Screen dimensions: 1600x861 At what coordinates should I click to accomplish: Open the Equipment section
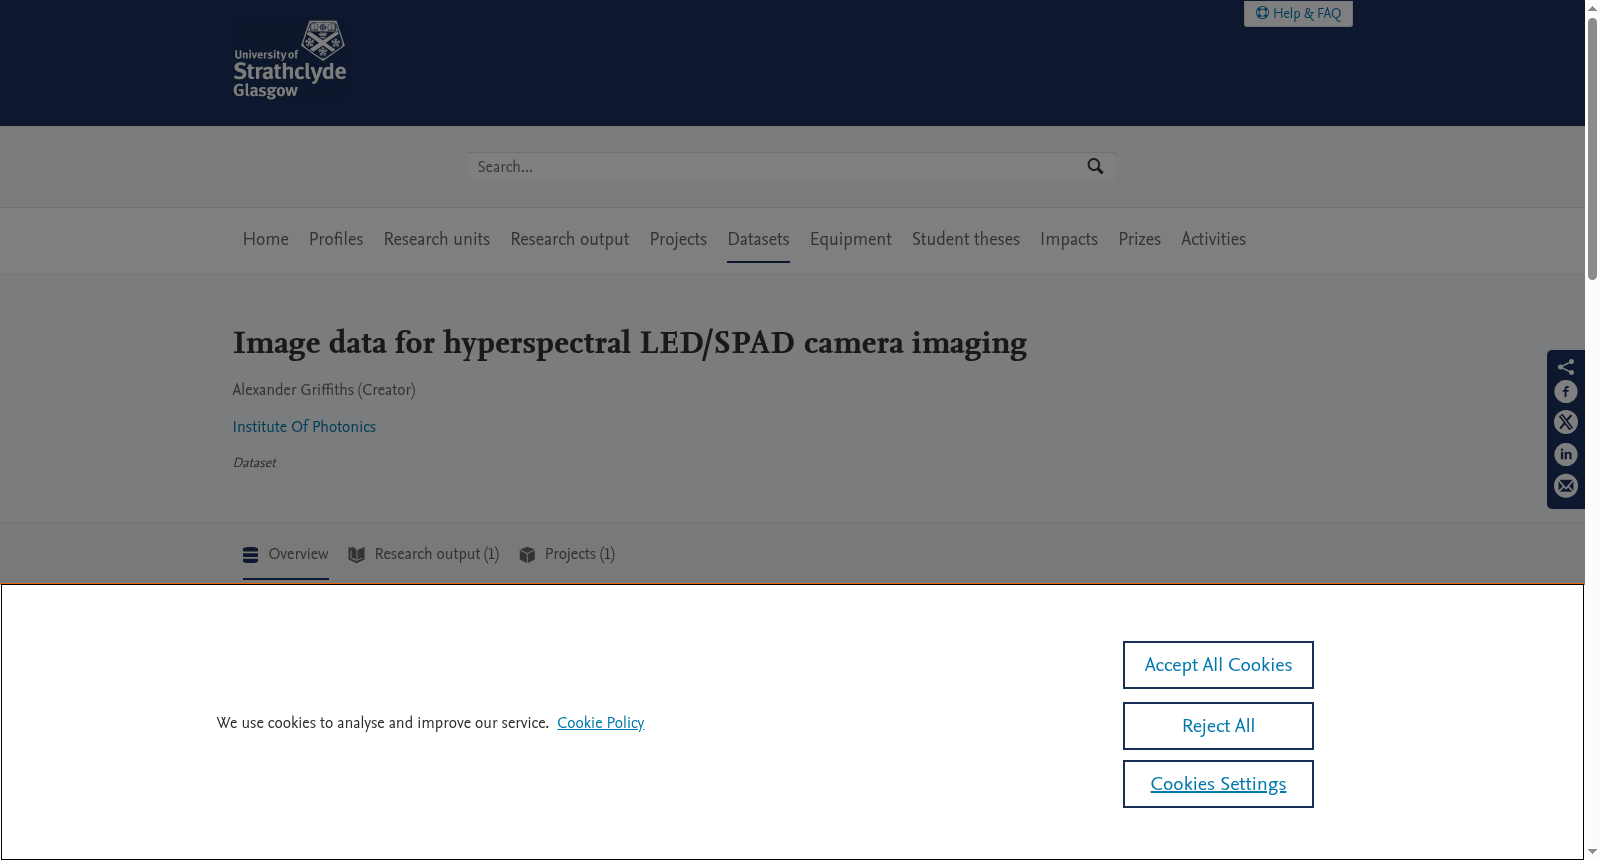[x=851, y=239]
